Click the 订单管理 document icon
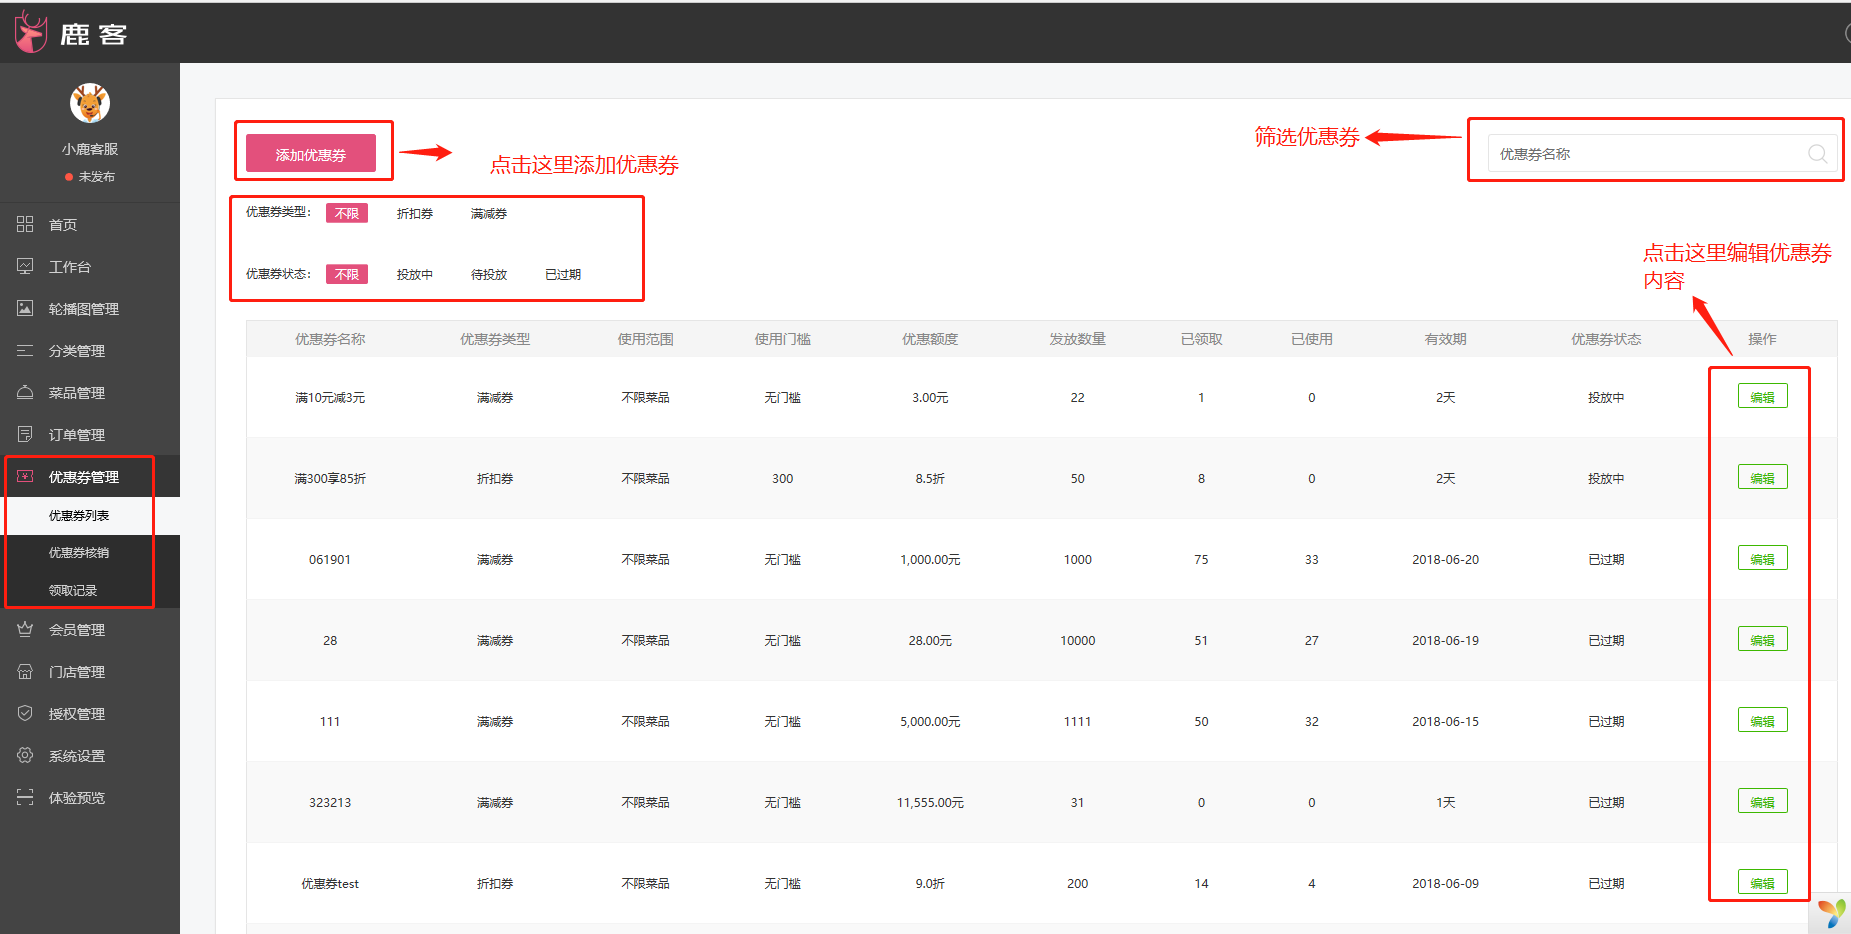 point(25,434)
